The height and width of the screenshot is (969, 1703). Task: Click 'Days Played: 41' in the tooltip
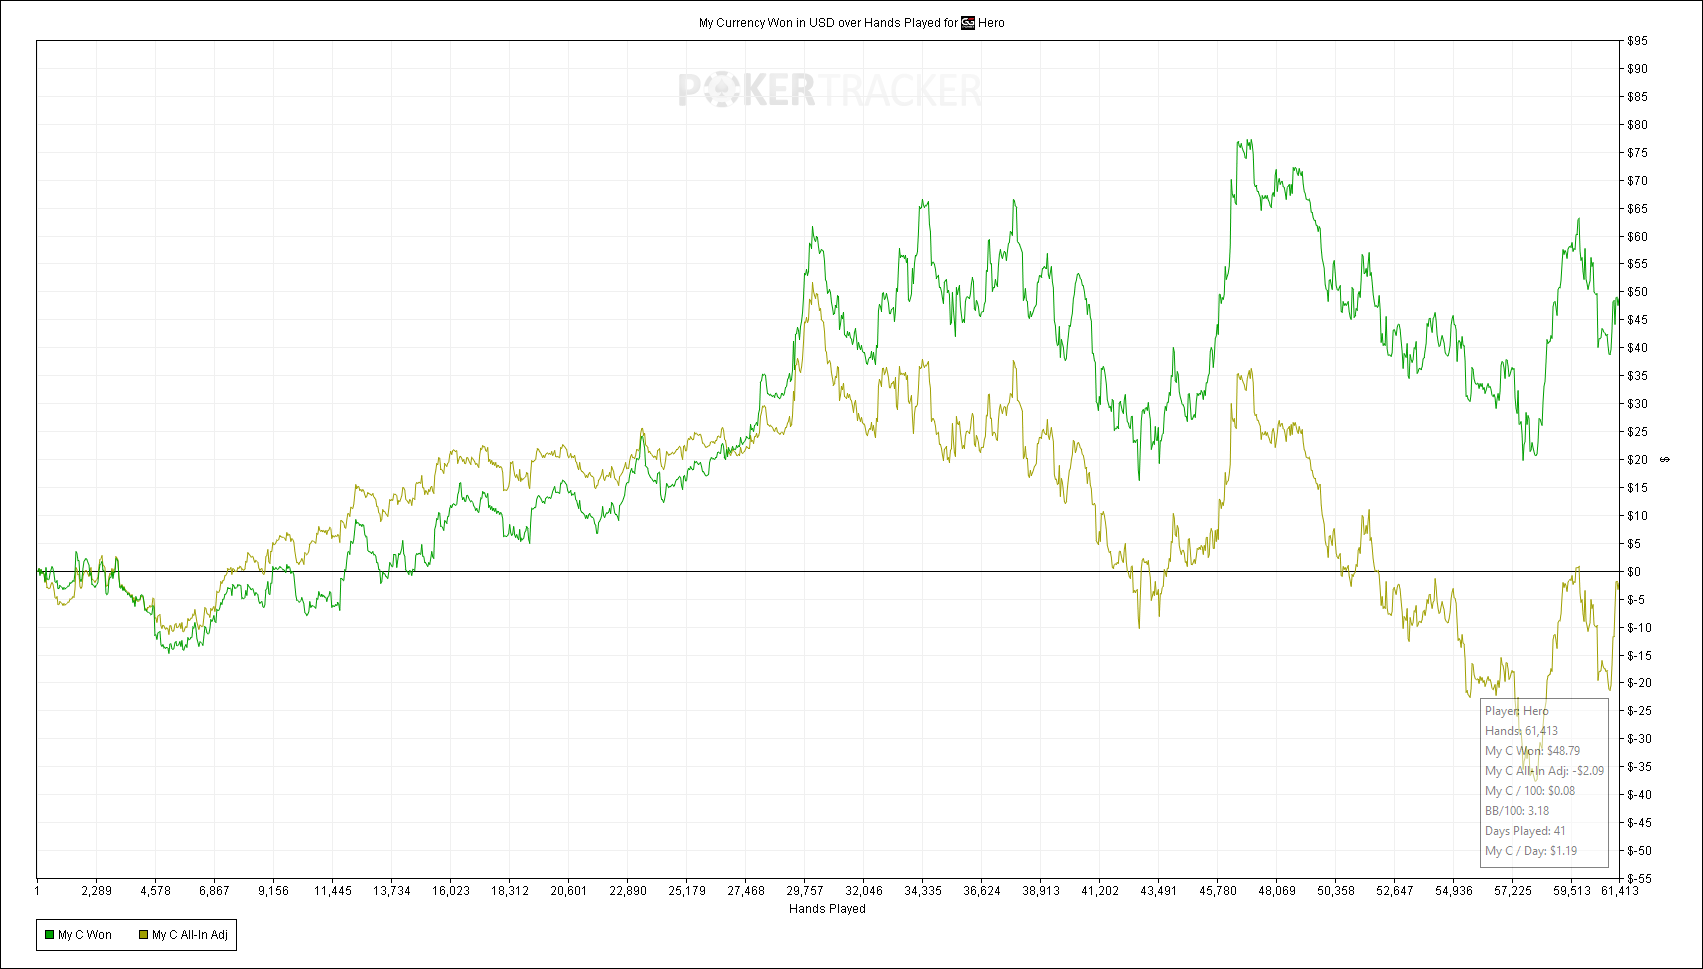[x=1525, y=831]
